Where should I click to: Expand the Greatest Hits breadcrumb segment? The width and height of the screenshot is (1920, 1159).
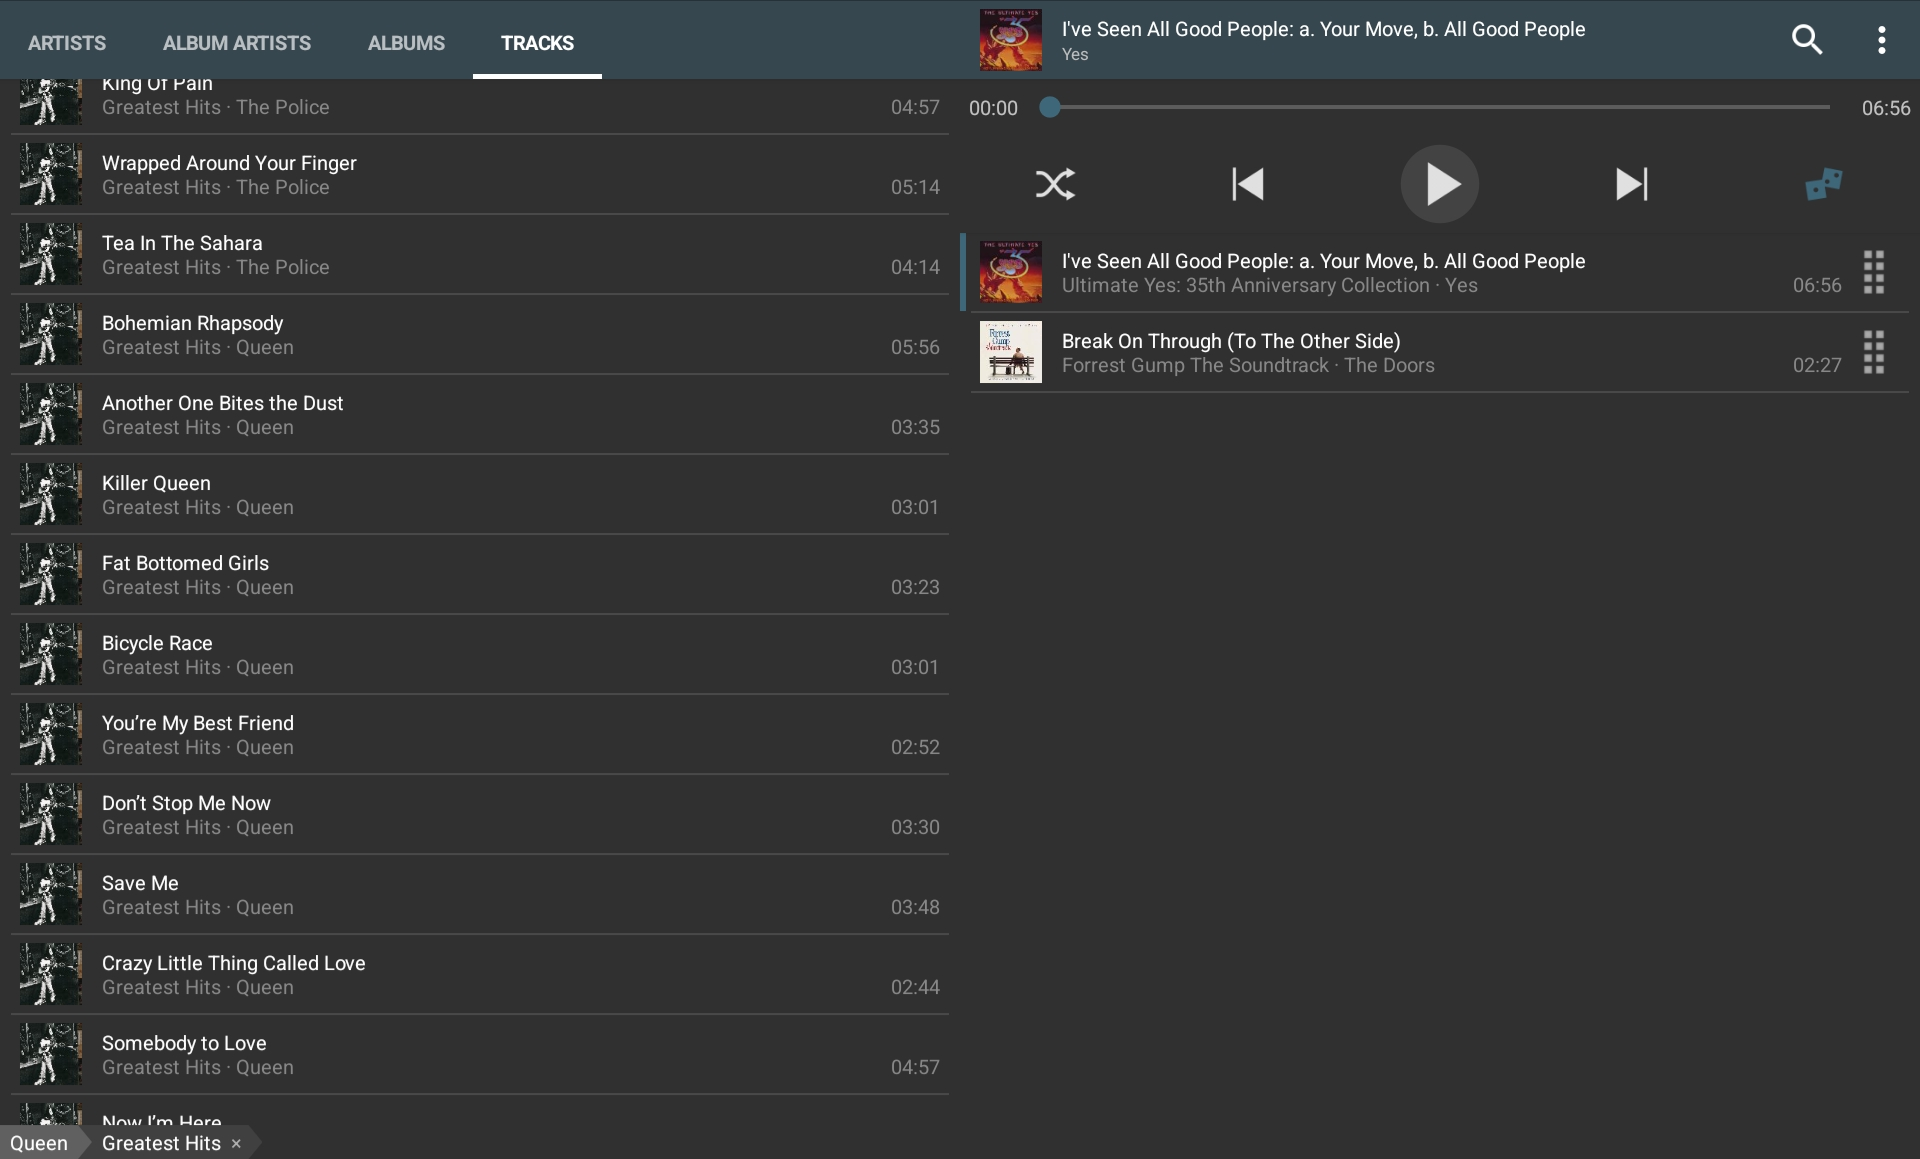[160, 1143]
